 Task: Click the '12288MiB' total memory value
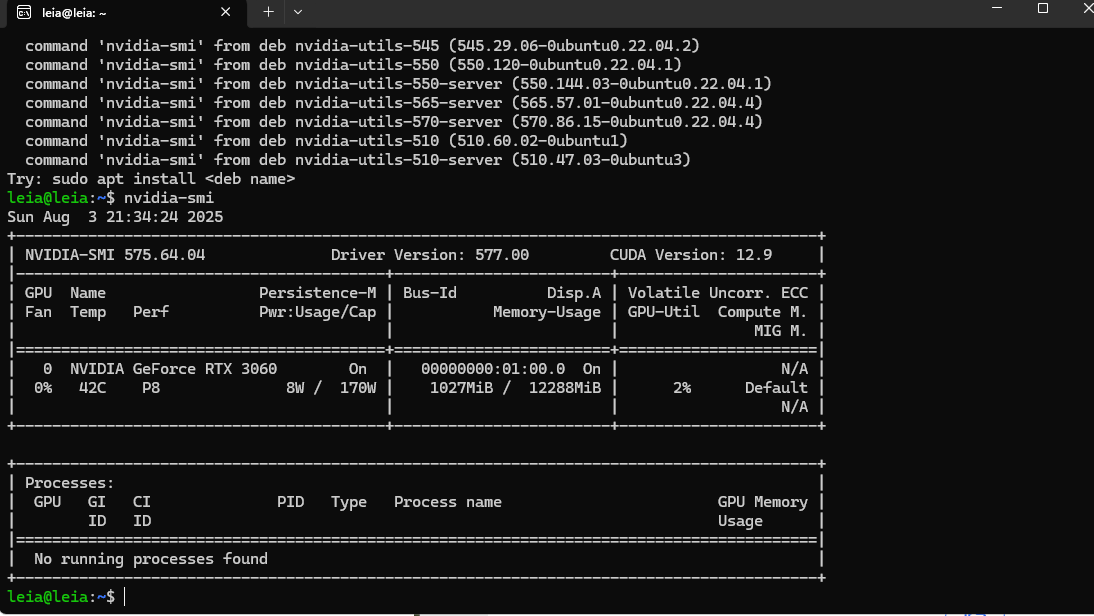(564, 387)
